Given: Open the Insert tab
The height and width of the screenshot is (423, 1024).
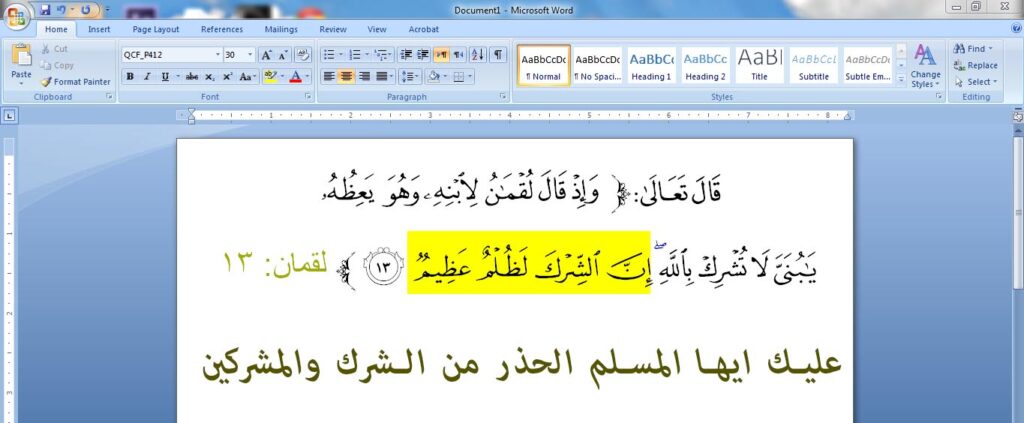Looking at the screenshot, I should (x=99, y=29).
